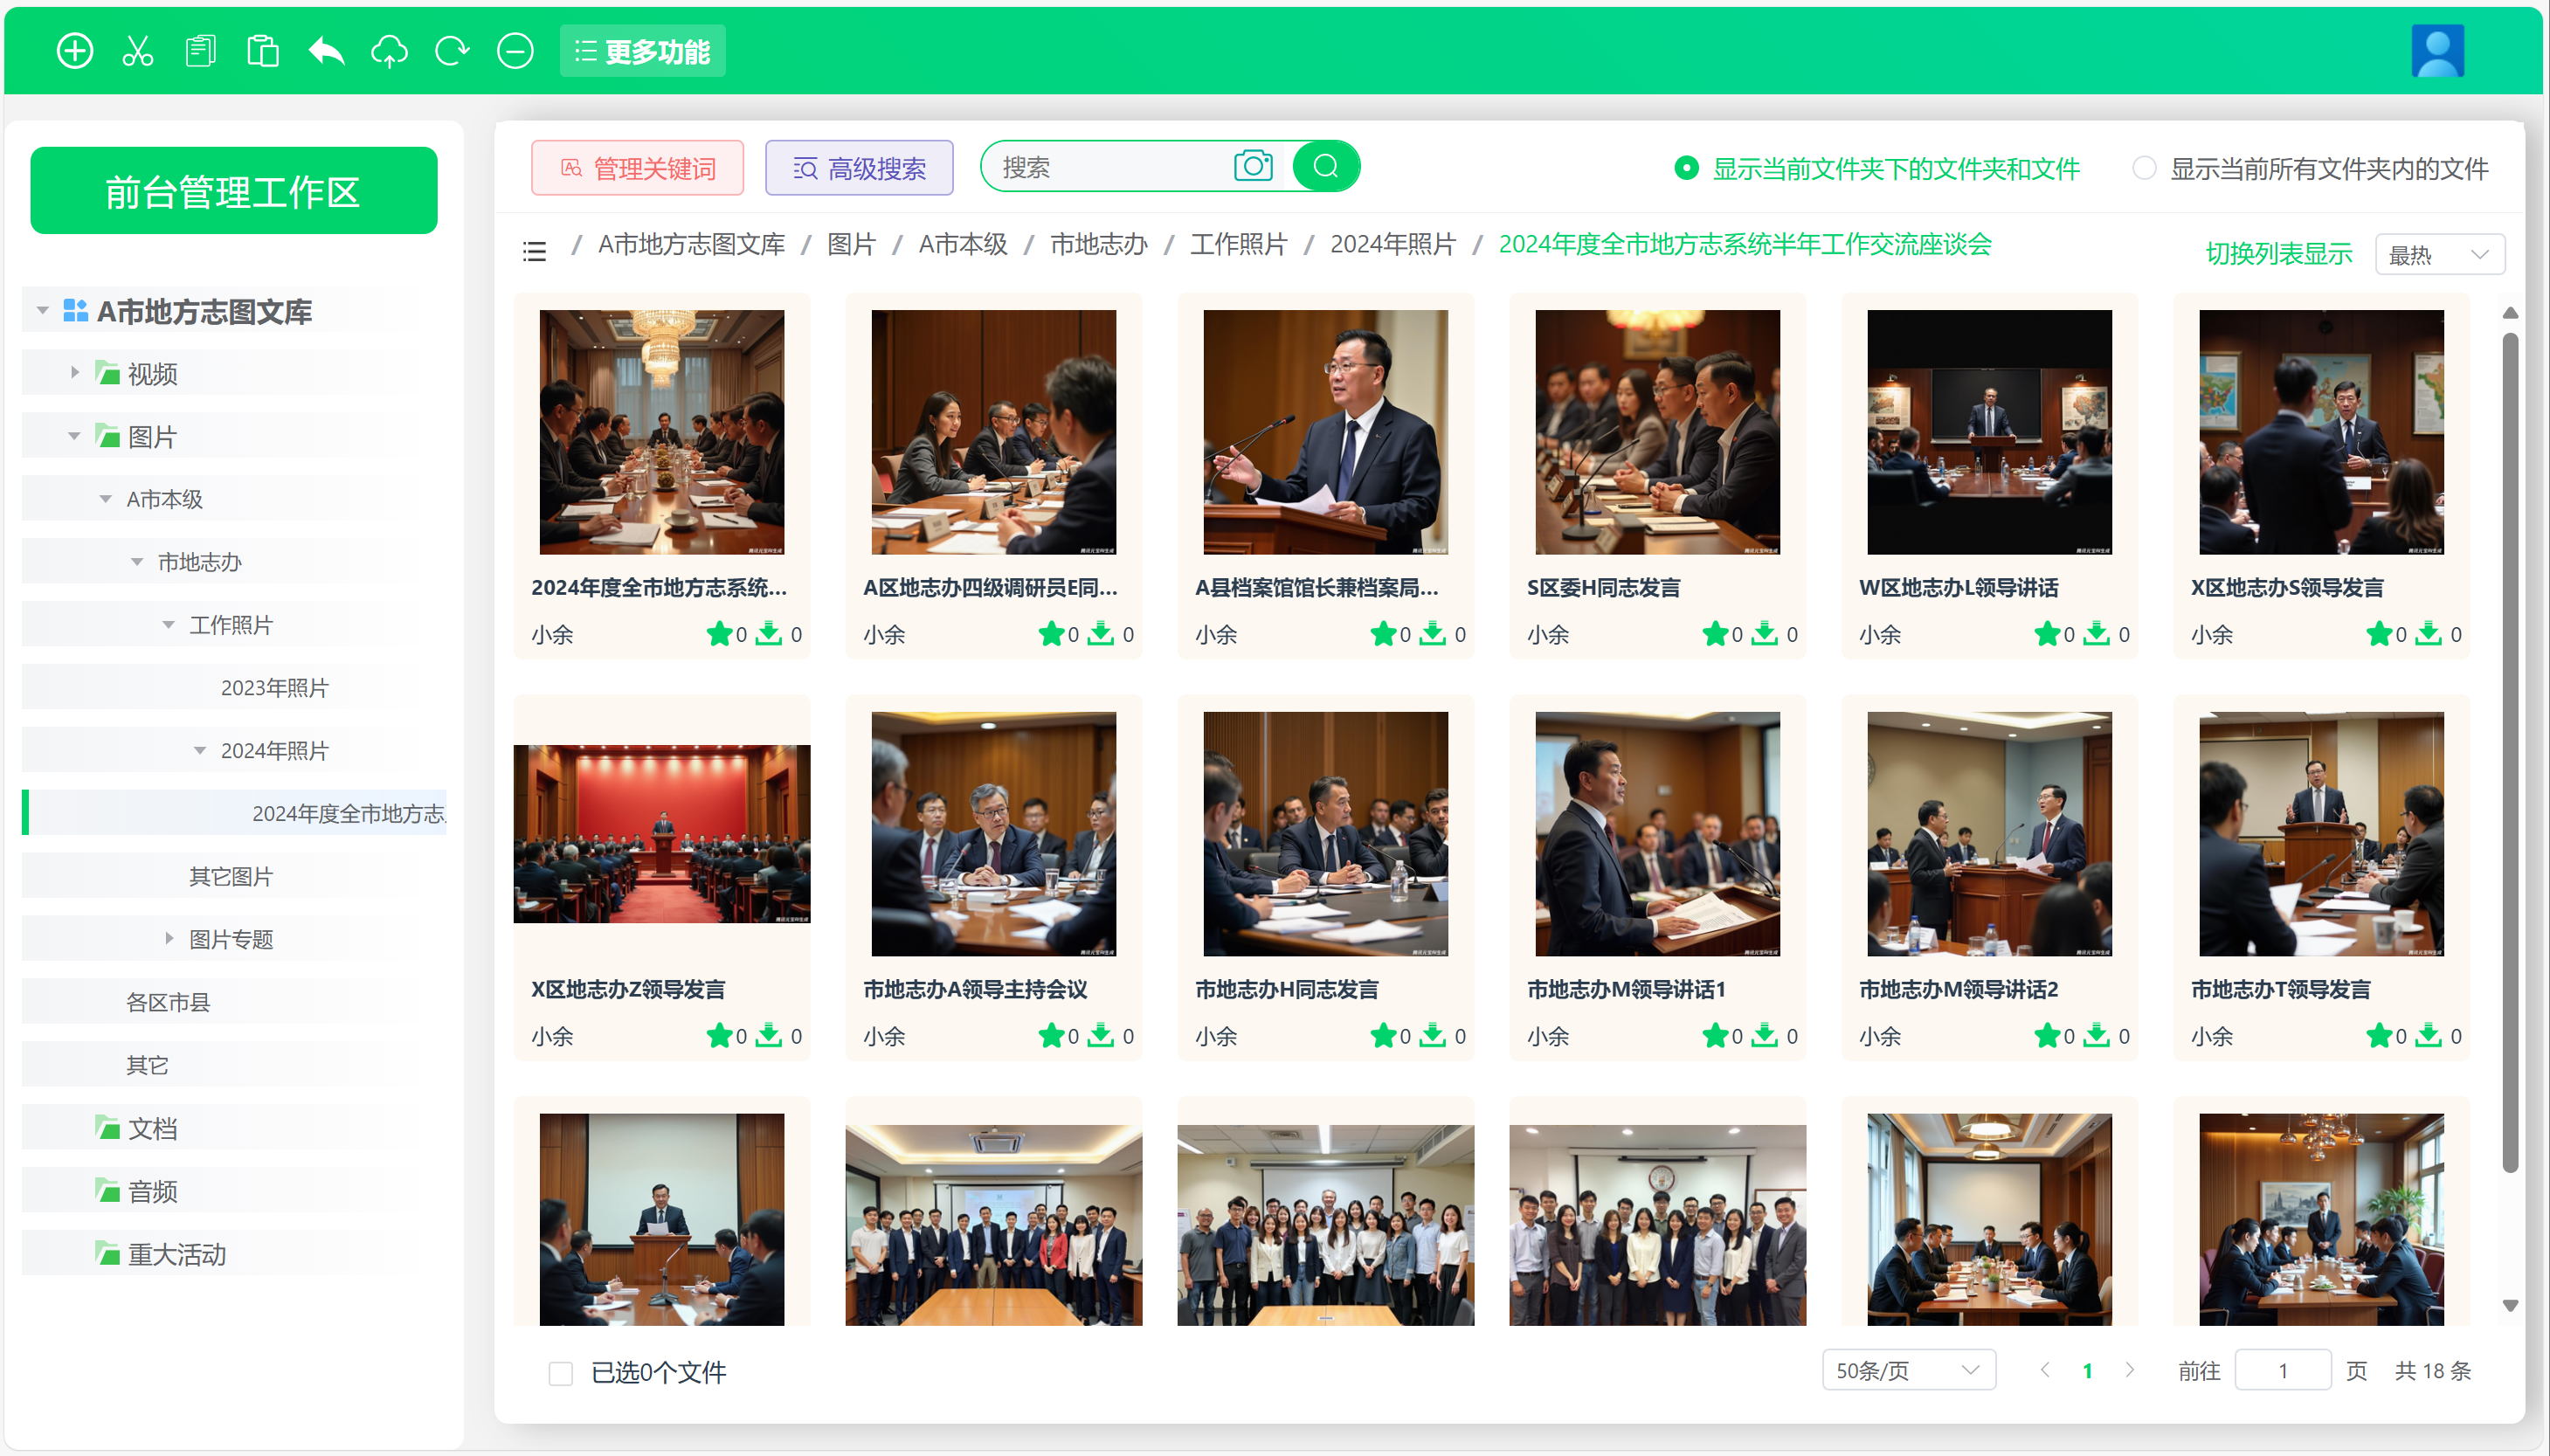Open the 更多功能 menu
This screenshot has height=1456, width=2550.
(643, 51)
